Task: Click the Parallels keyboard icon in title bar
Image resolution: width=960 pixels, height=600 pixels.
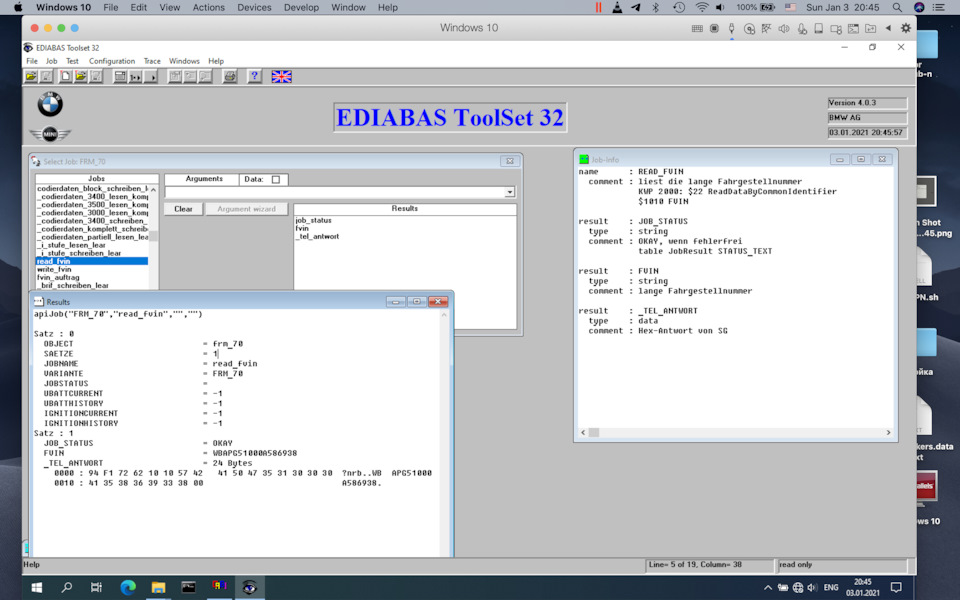Action: click(697, 28)
